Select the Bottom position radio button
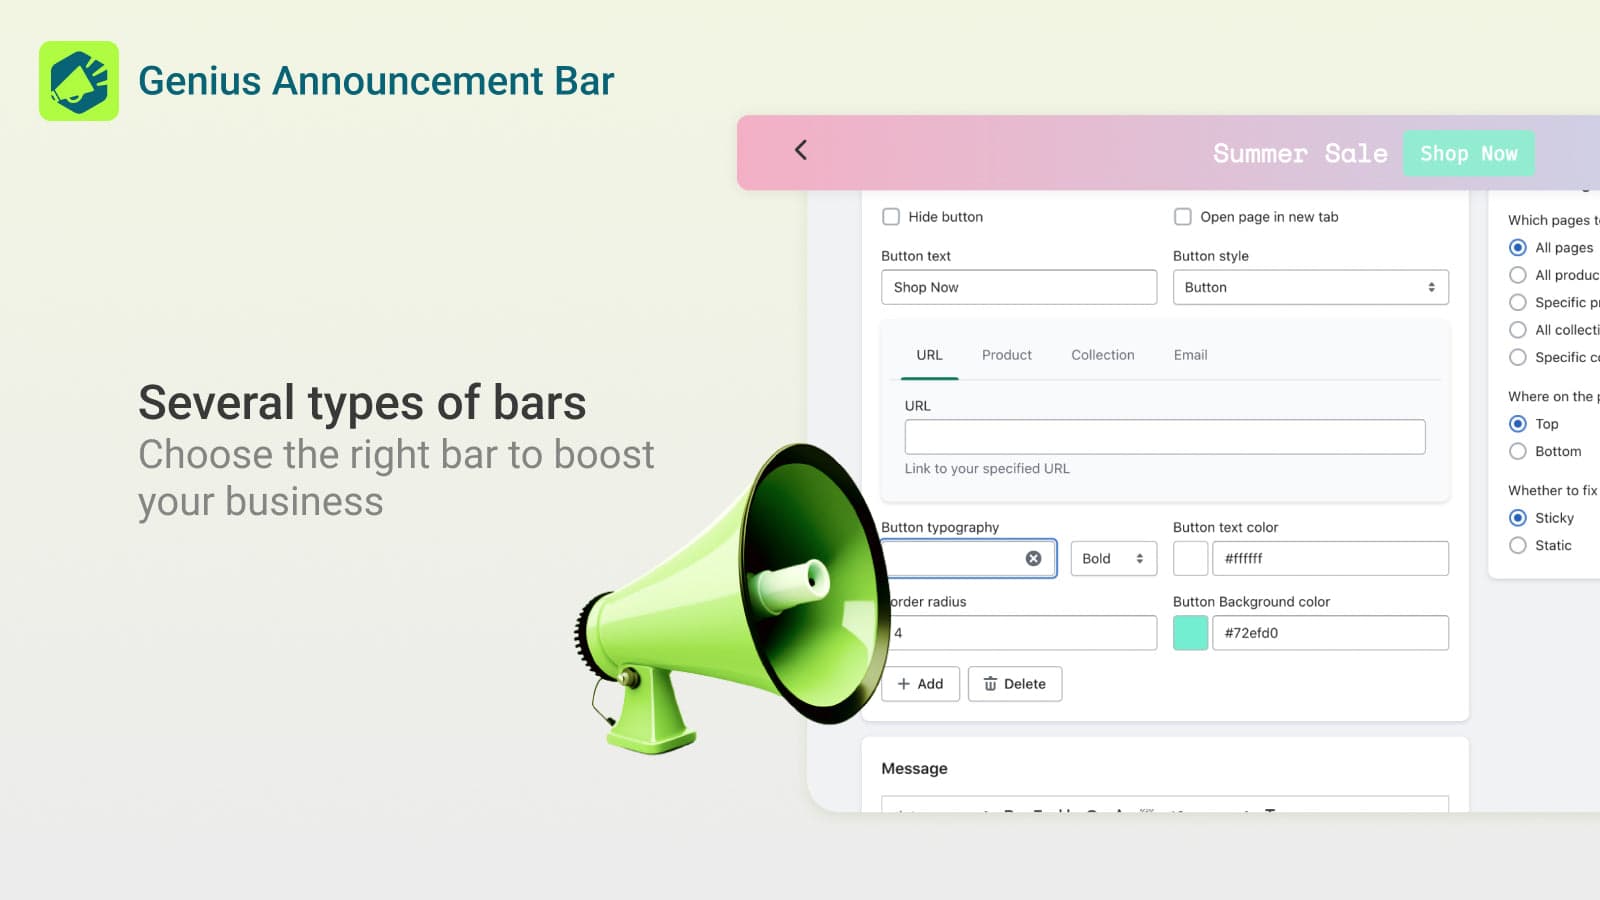 [x=1518, y=452]
